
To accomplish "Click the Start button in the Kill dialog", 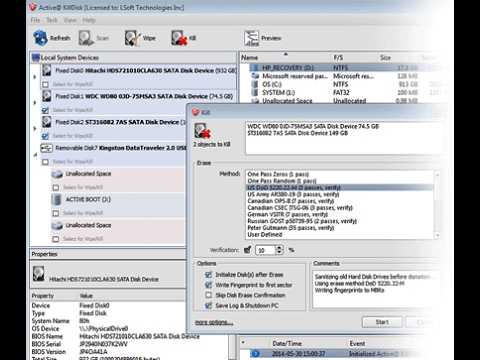I will tap(382, 322).
